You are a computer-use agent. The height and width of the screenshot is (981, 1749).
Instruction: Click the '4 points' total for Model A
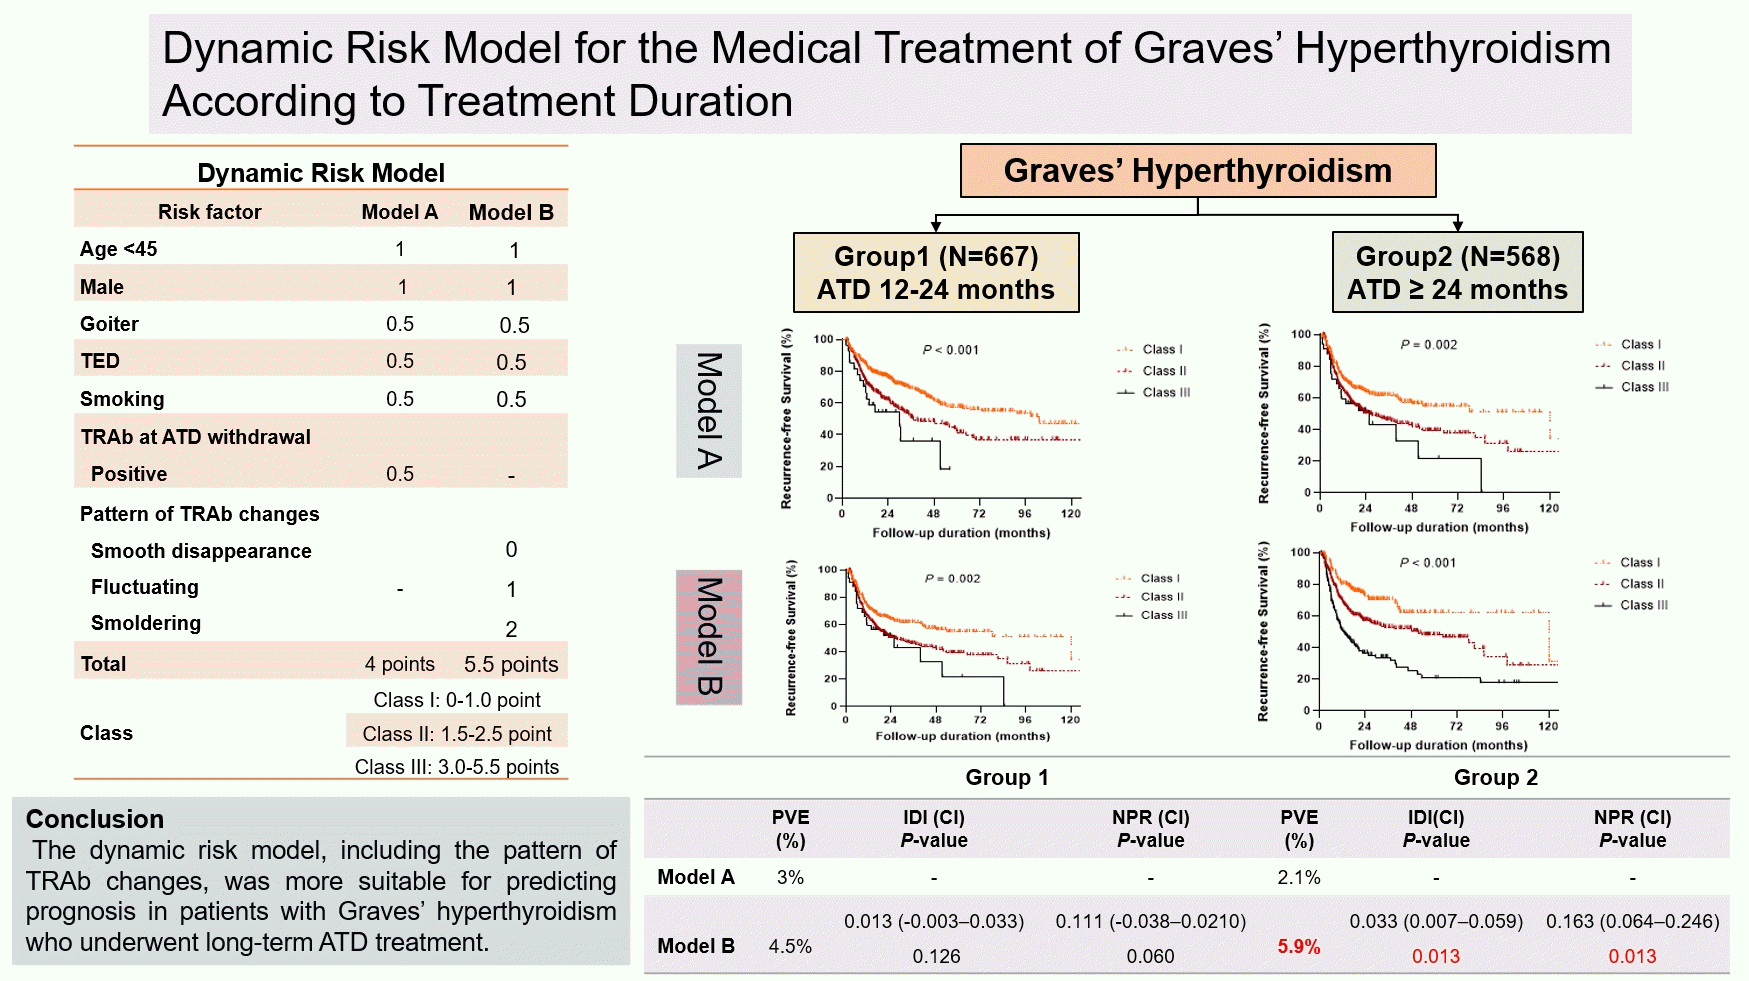click(400, 664)
